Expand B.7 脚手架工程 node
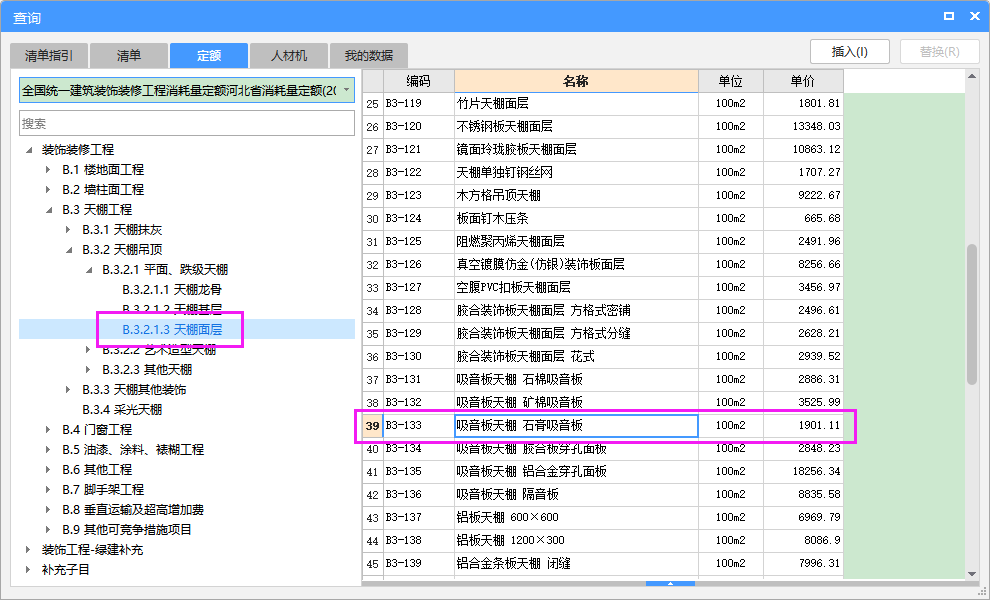This screenshot has width=990, height=600. (x=48, y=489)
